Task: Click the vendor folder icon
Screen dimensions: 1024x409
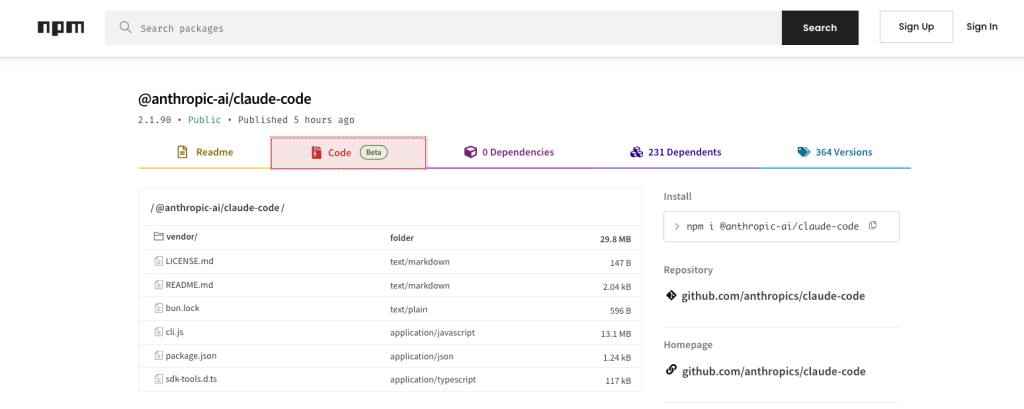Action: pyautogui.click(x=158, y=237)
